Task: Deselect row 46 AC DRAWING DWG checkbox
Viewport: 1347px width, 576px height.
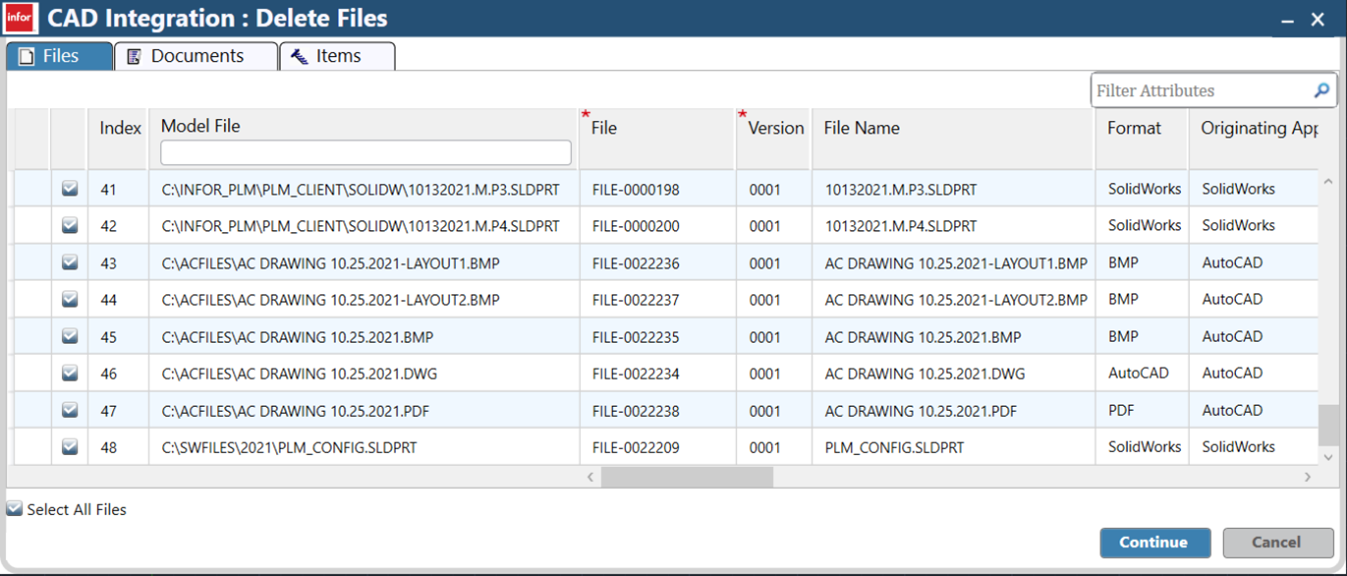Action: 70,373
